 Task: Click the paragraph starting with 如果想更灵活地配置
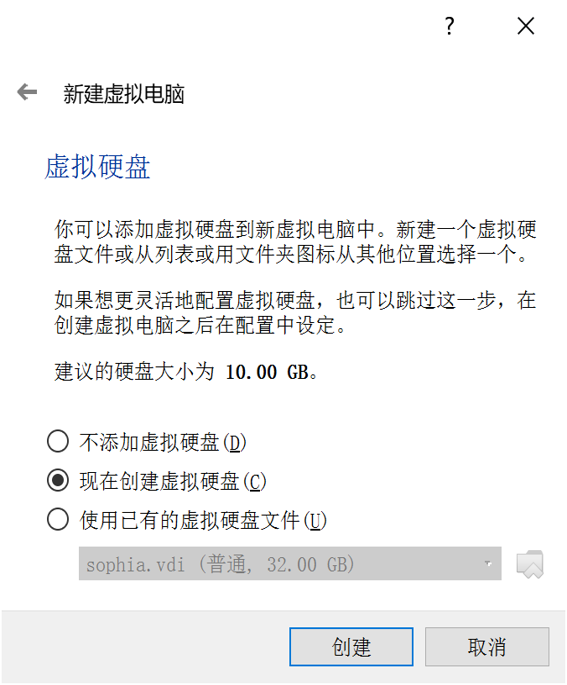[295, 313]
